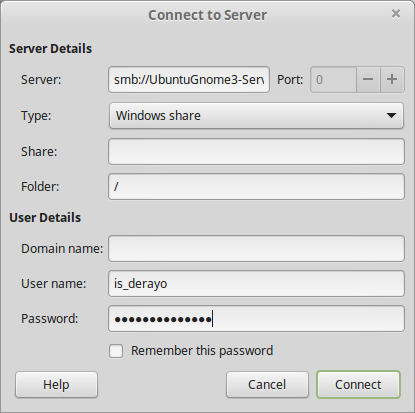This screenshot has height=413, width=415.
Task: Enable Remember this password checkbox
Action: coord(116,351)
